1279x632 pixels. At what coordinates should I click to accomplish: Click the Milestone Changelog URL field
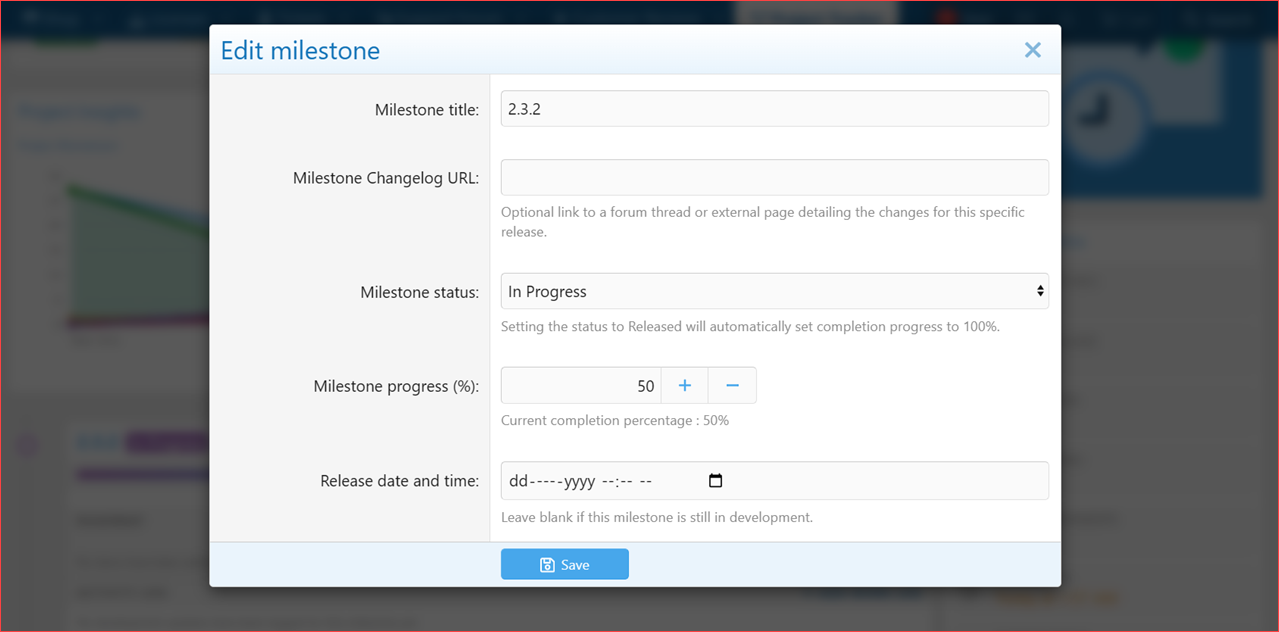tap(774, 177)
